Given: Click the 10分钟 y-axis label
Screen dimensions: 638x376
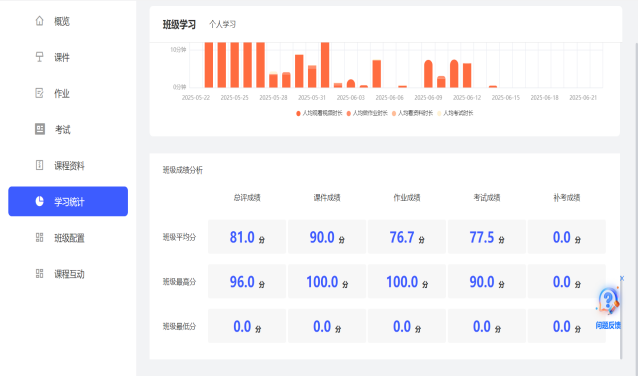Looking at the screenshot, I should coord(178,50).
